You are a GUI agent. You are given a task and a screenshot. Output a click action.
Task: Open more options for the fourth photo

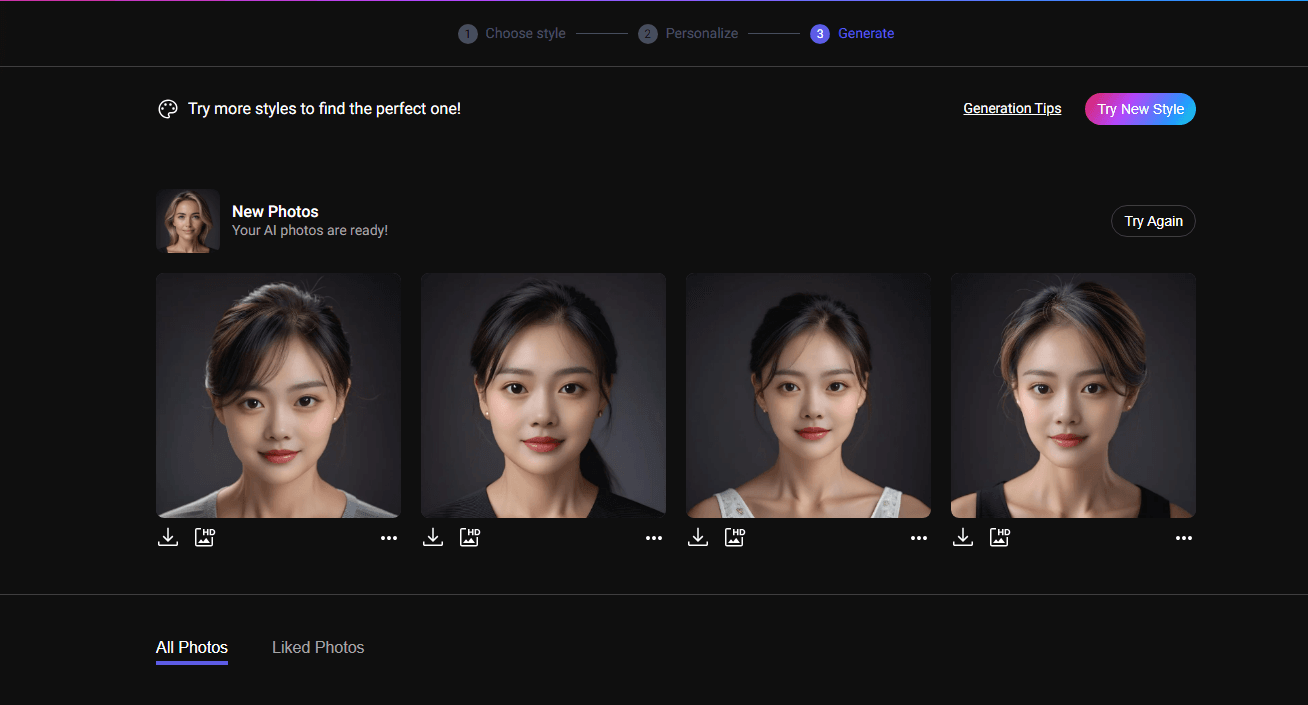pyautogui.click(x=1183, y=538)
